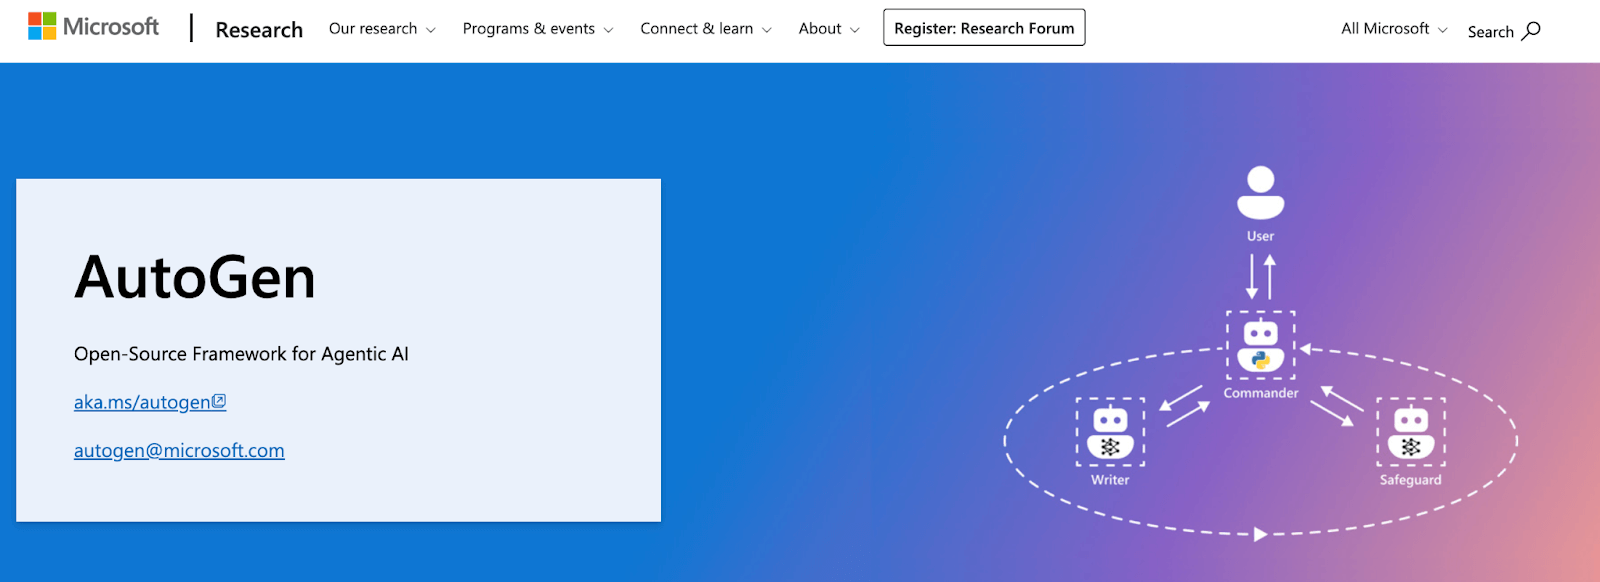Click the User person icon in diagram
This screenshot has height=582, width=1600.
point(1260,193)
